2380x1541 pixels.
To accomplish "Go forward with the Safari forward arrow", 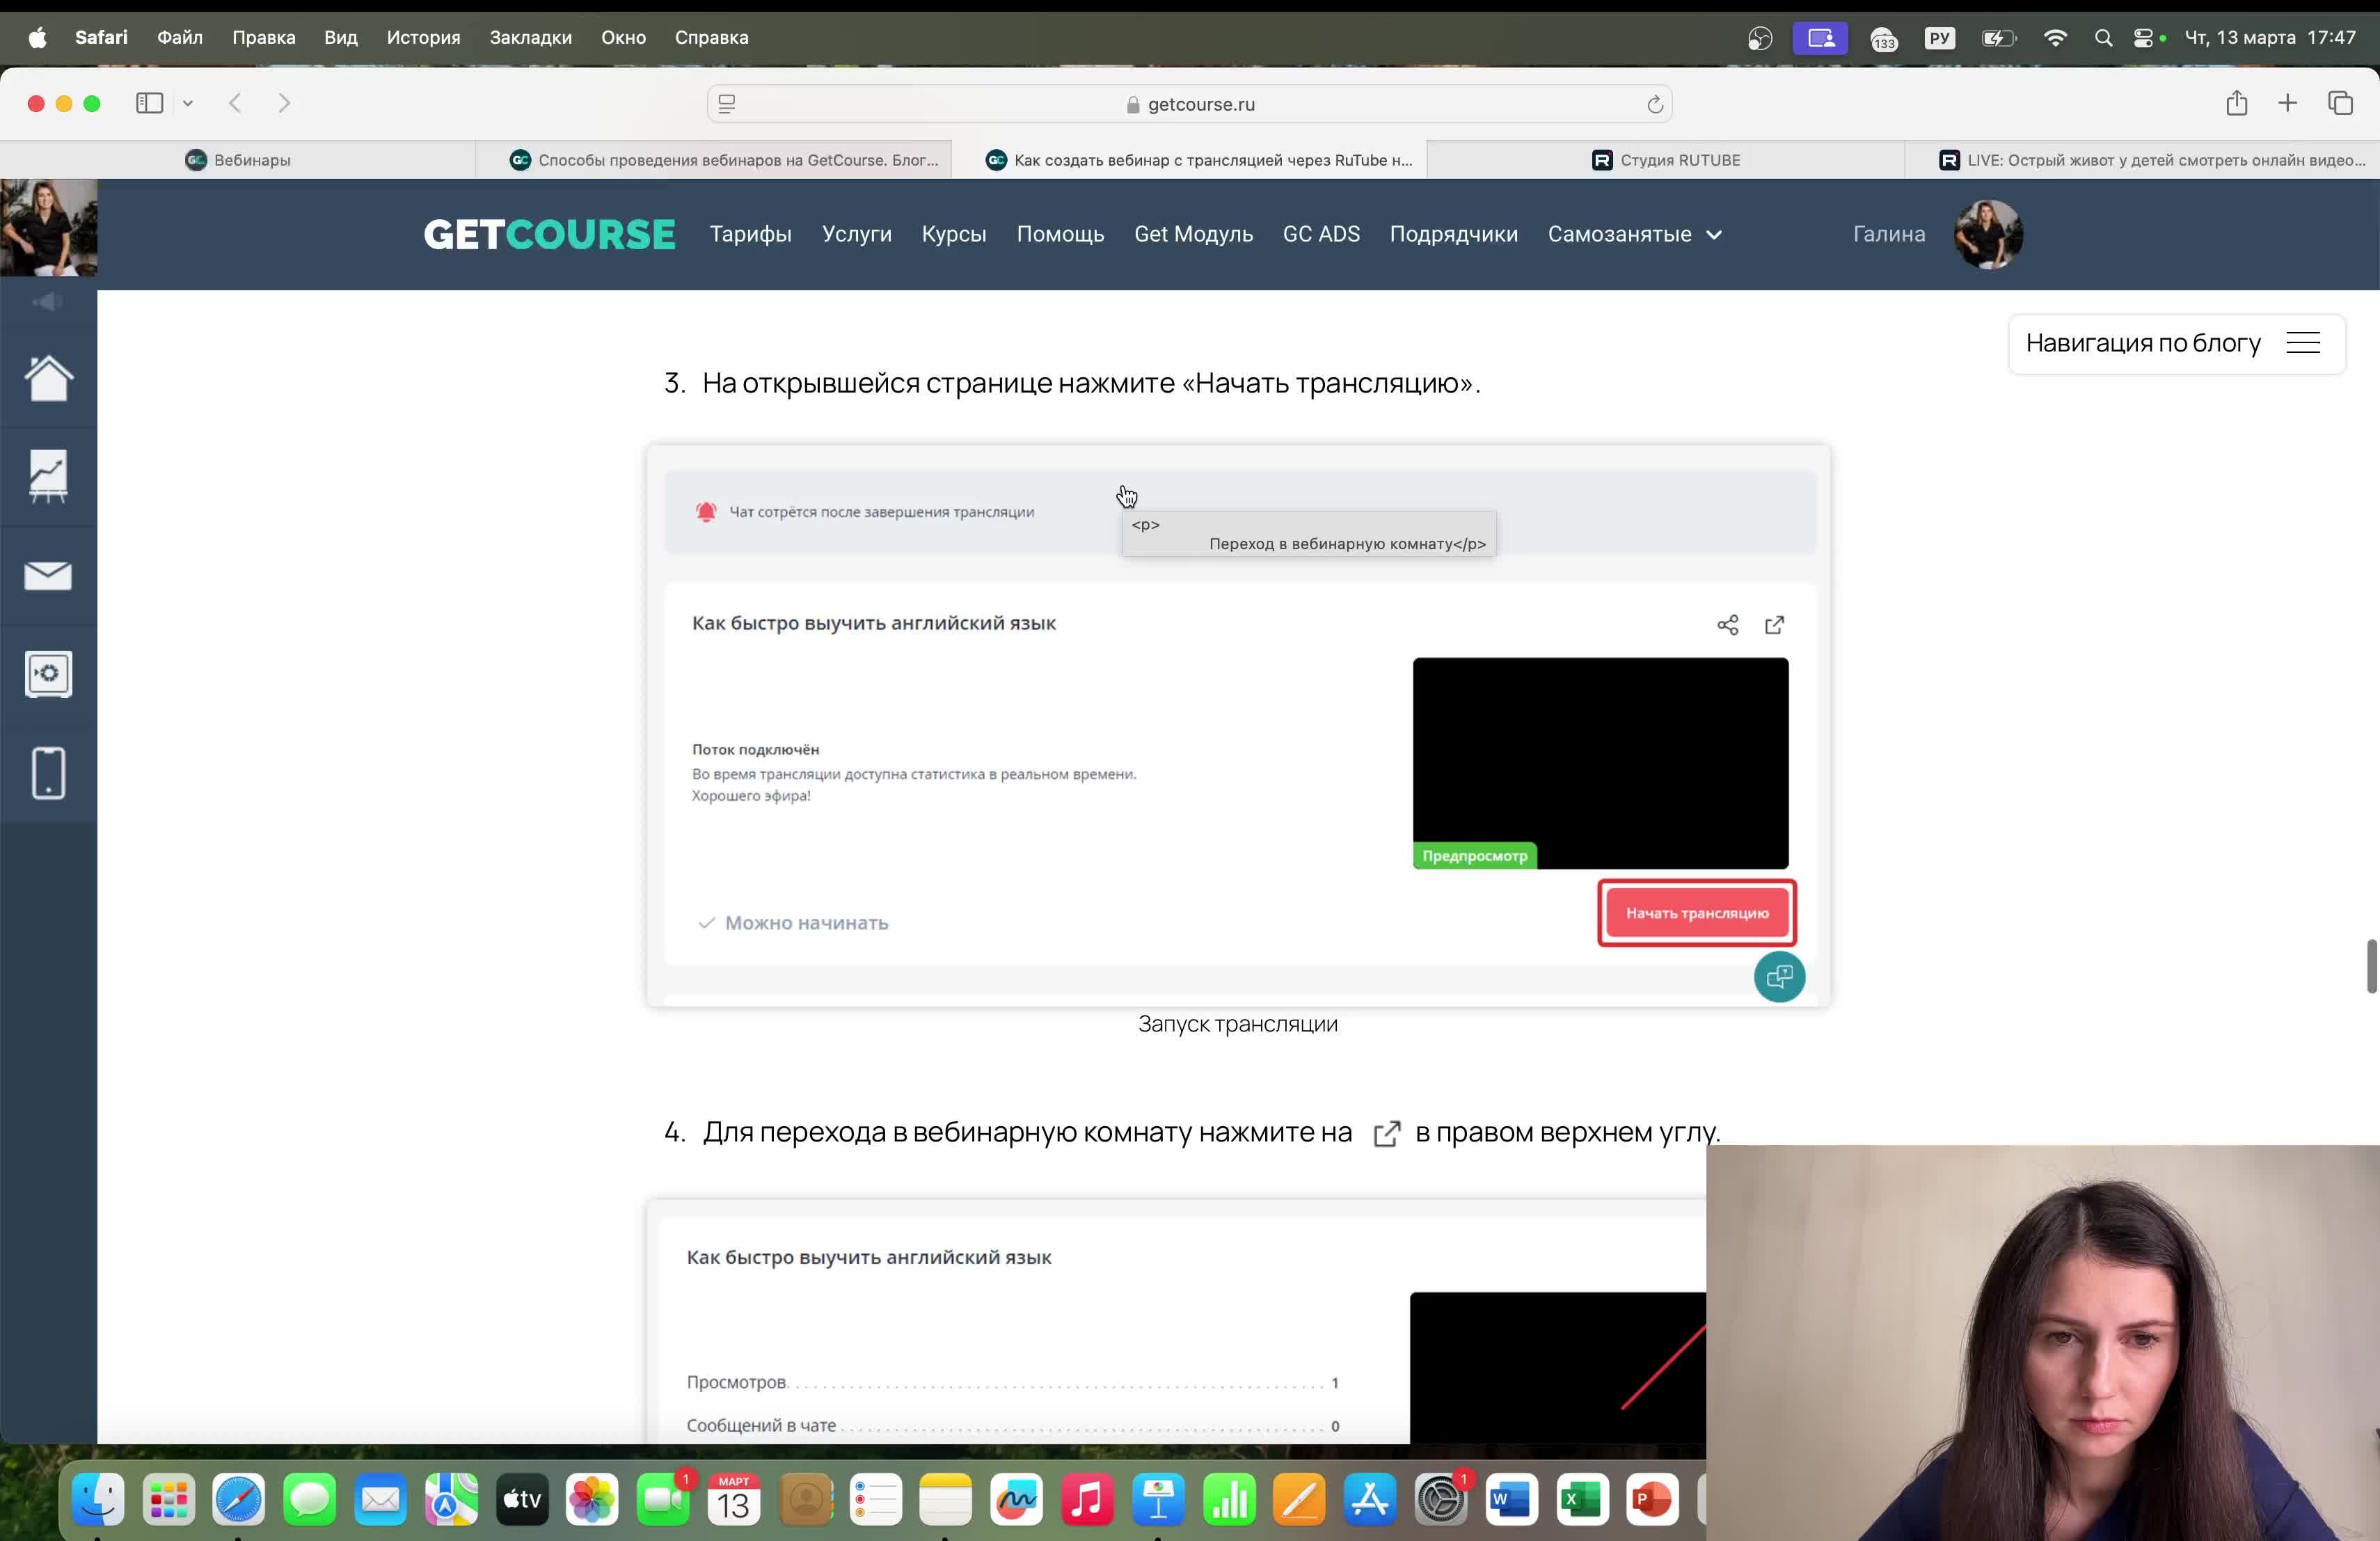I will point(284,103).
